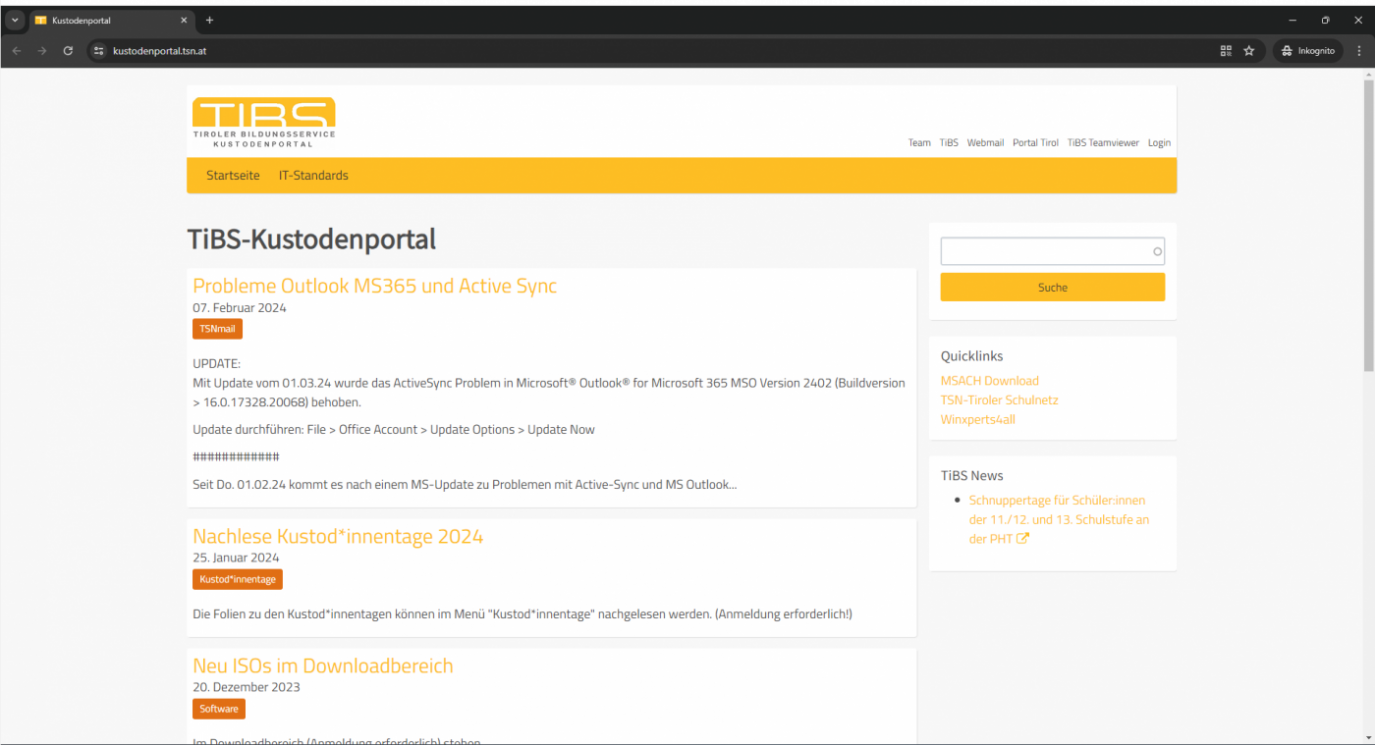
Task: Open the tab search dropdown
Action: (x=14, y=19)
